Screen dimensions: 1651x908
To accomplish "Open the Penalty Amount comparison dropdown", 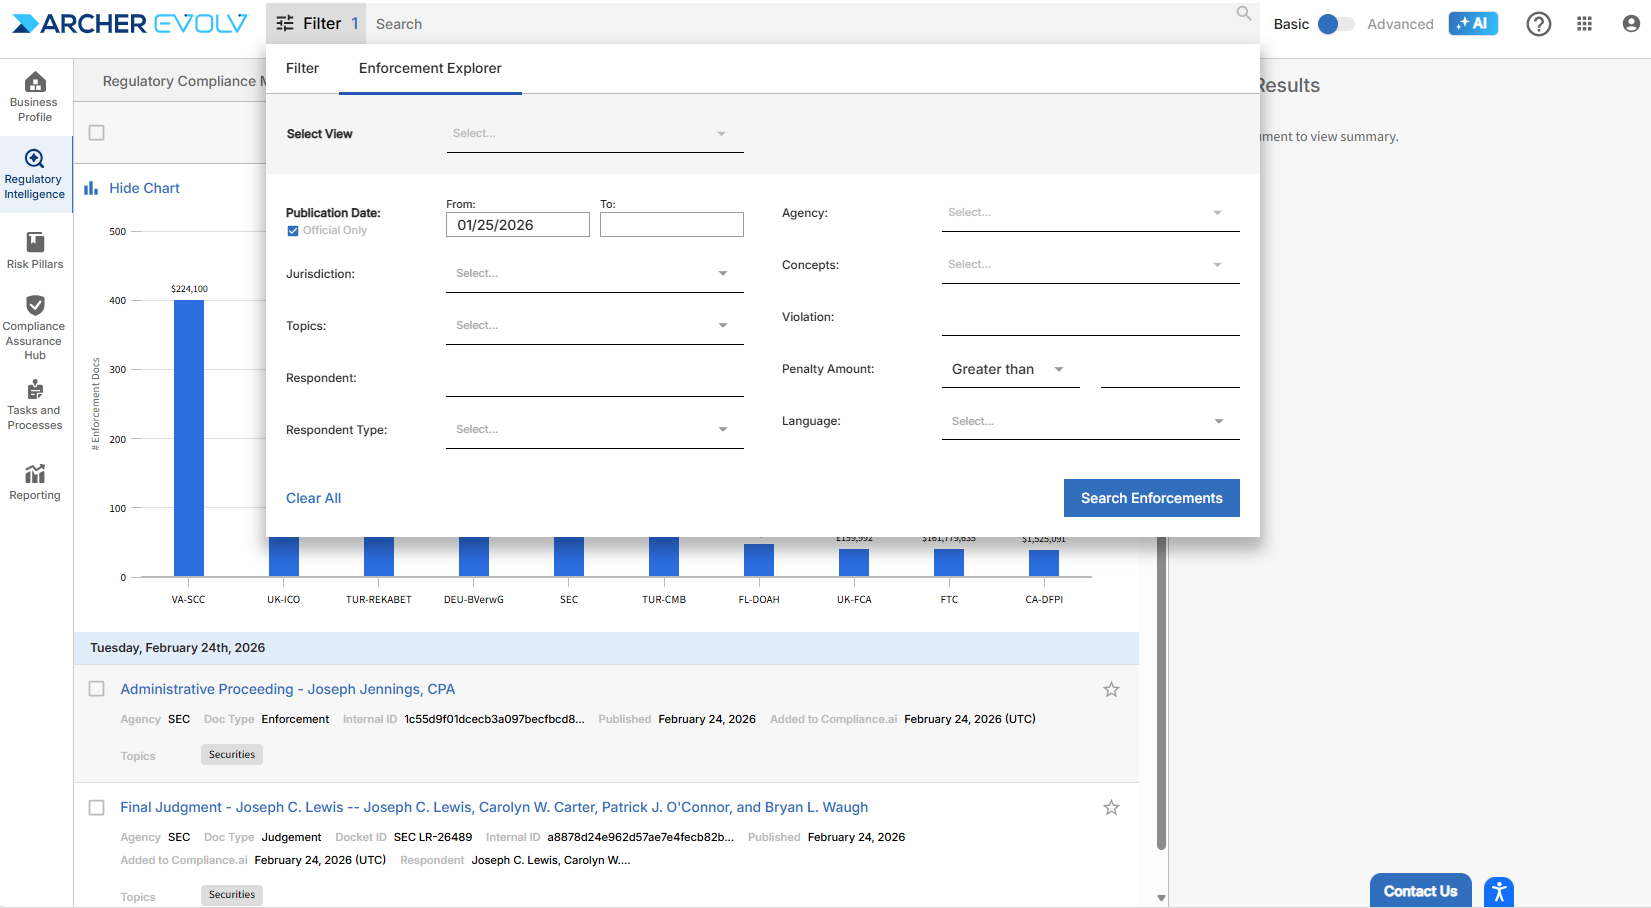I will [x=1009, y=370].
